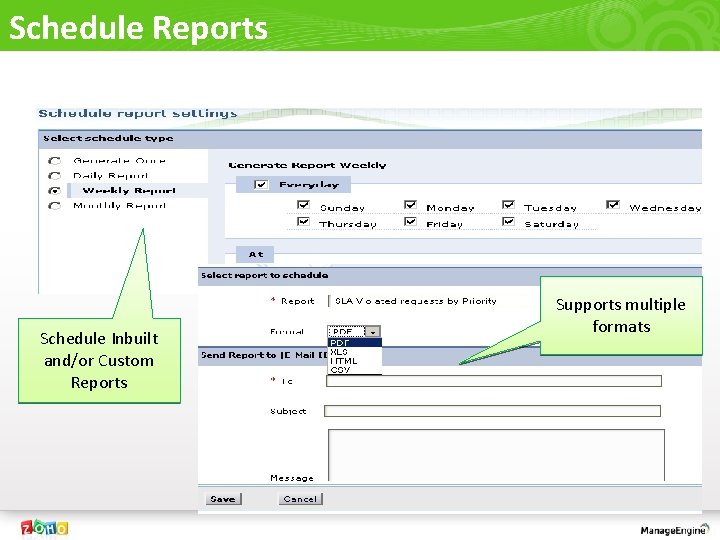Choose CSV from the format list

[354, 370]
